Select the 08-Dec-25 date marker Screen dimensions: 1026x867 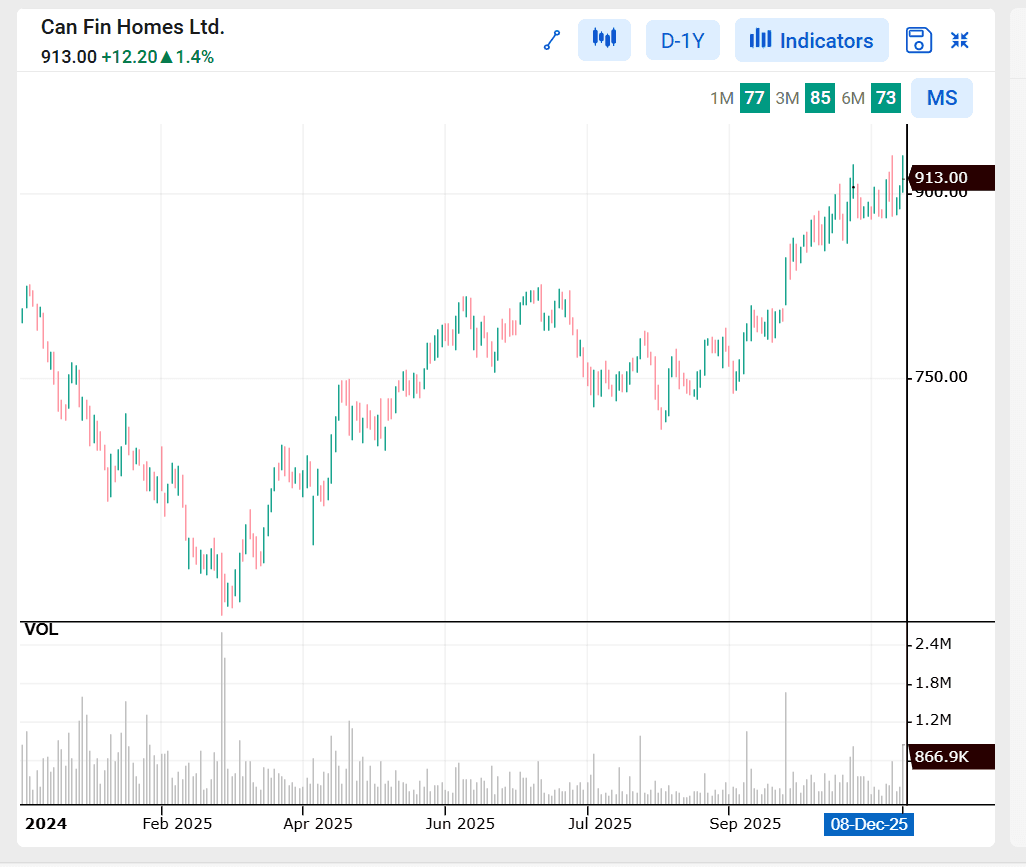coord(869,824)
